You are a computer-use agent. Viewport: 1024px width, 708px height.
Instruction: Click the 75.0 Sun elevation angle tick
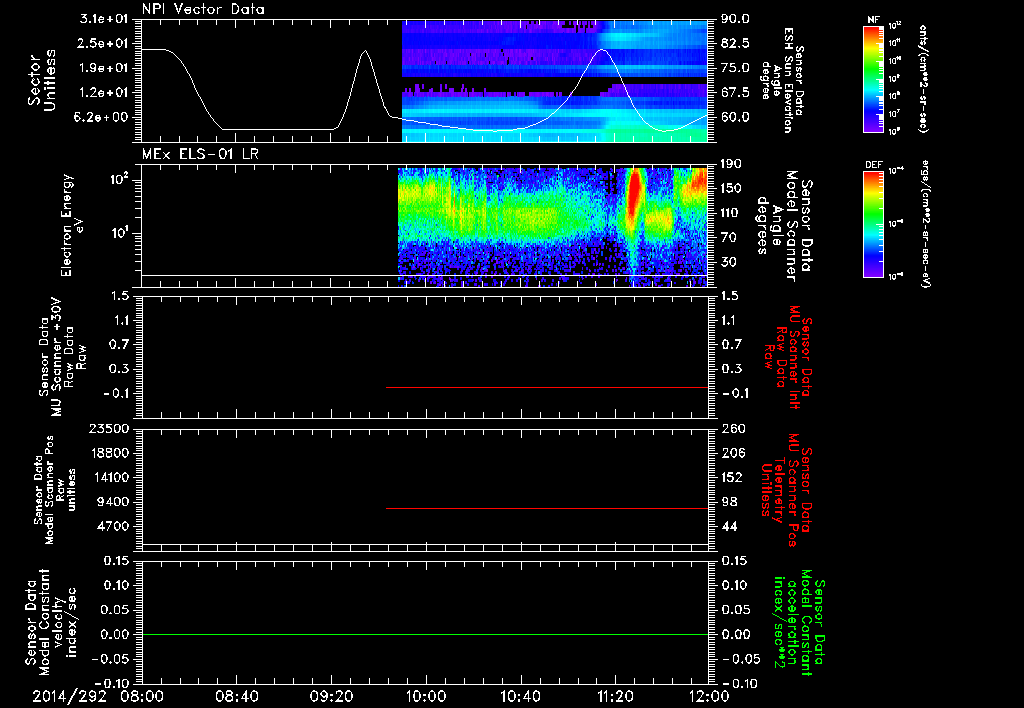(x=735, y=68)
